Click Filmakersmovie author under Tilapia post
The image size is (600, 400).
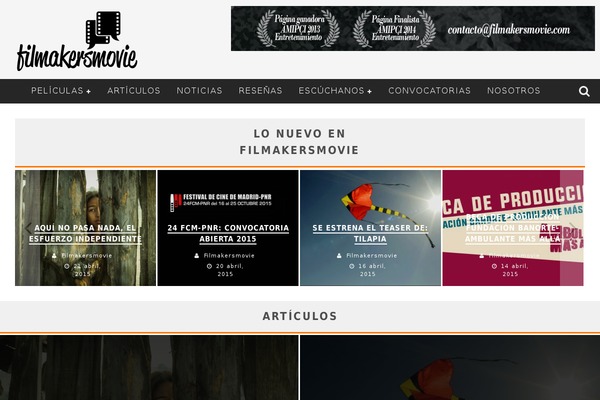point(372,256)
